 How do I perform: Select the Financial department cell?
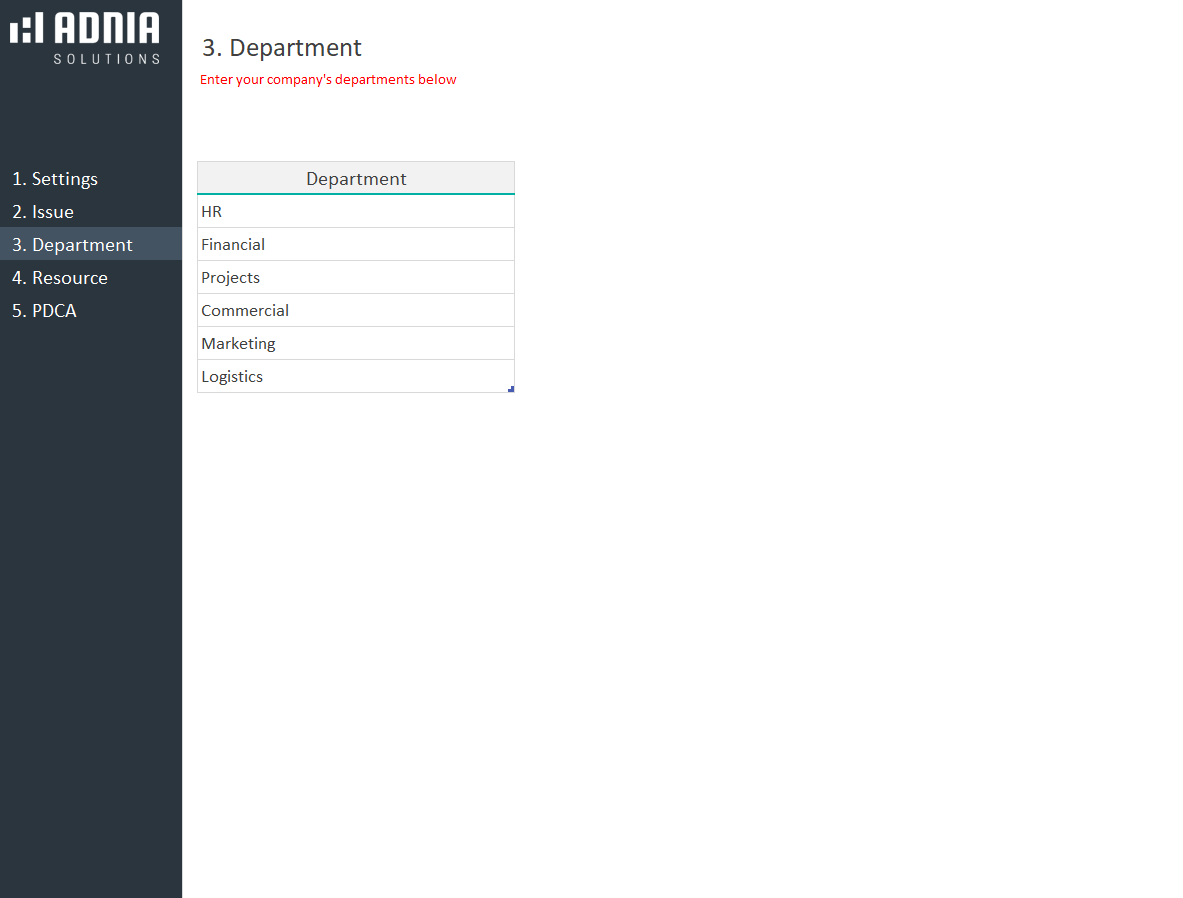point(356,245)
